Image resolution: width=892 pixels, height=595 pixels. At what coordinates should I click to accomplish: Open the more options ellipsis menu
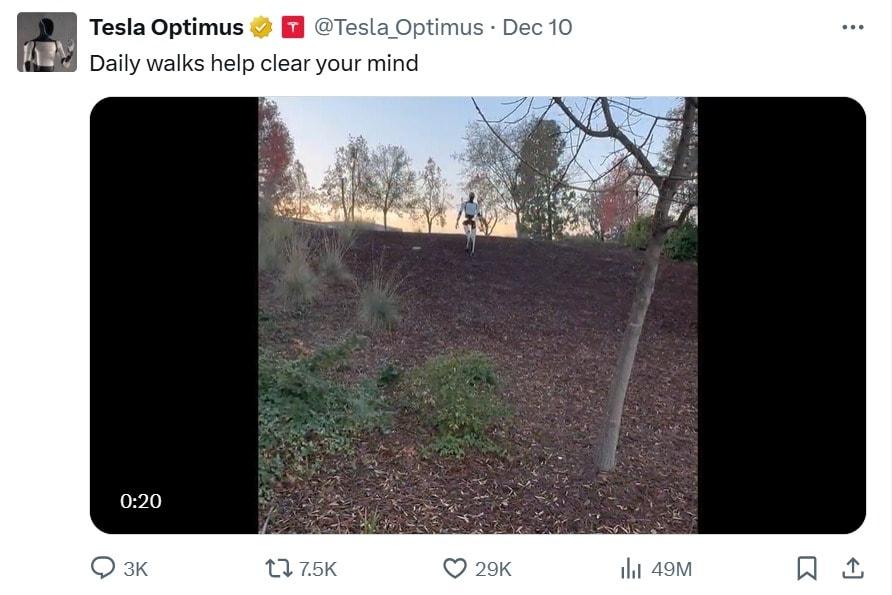point(852,27)
